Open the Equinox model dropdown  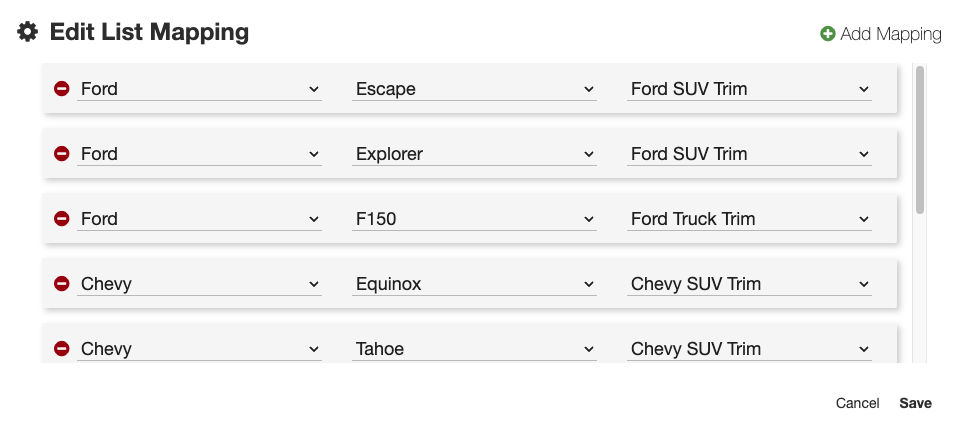(475, 284)
